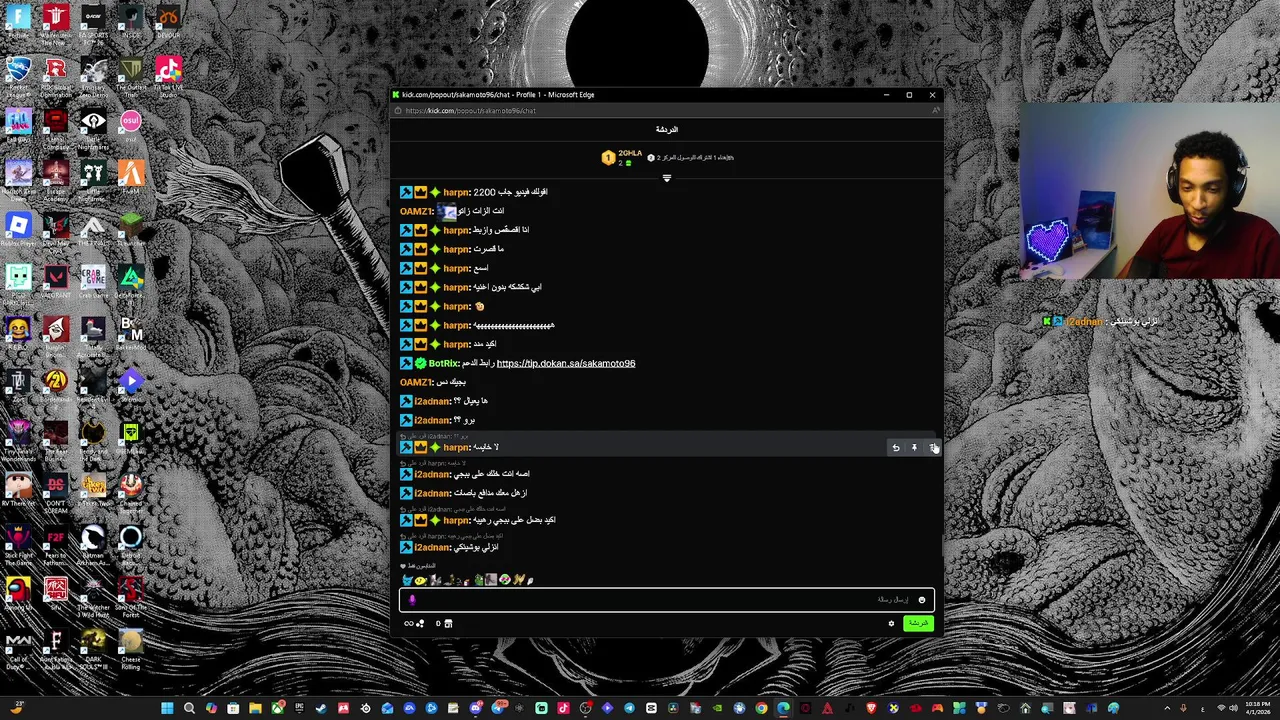Launch osu! desktop shortcut
The width and height of the screenshot is (1280, 720).
click(131, 127)
